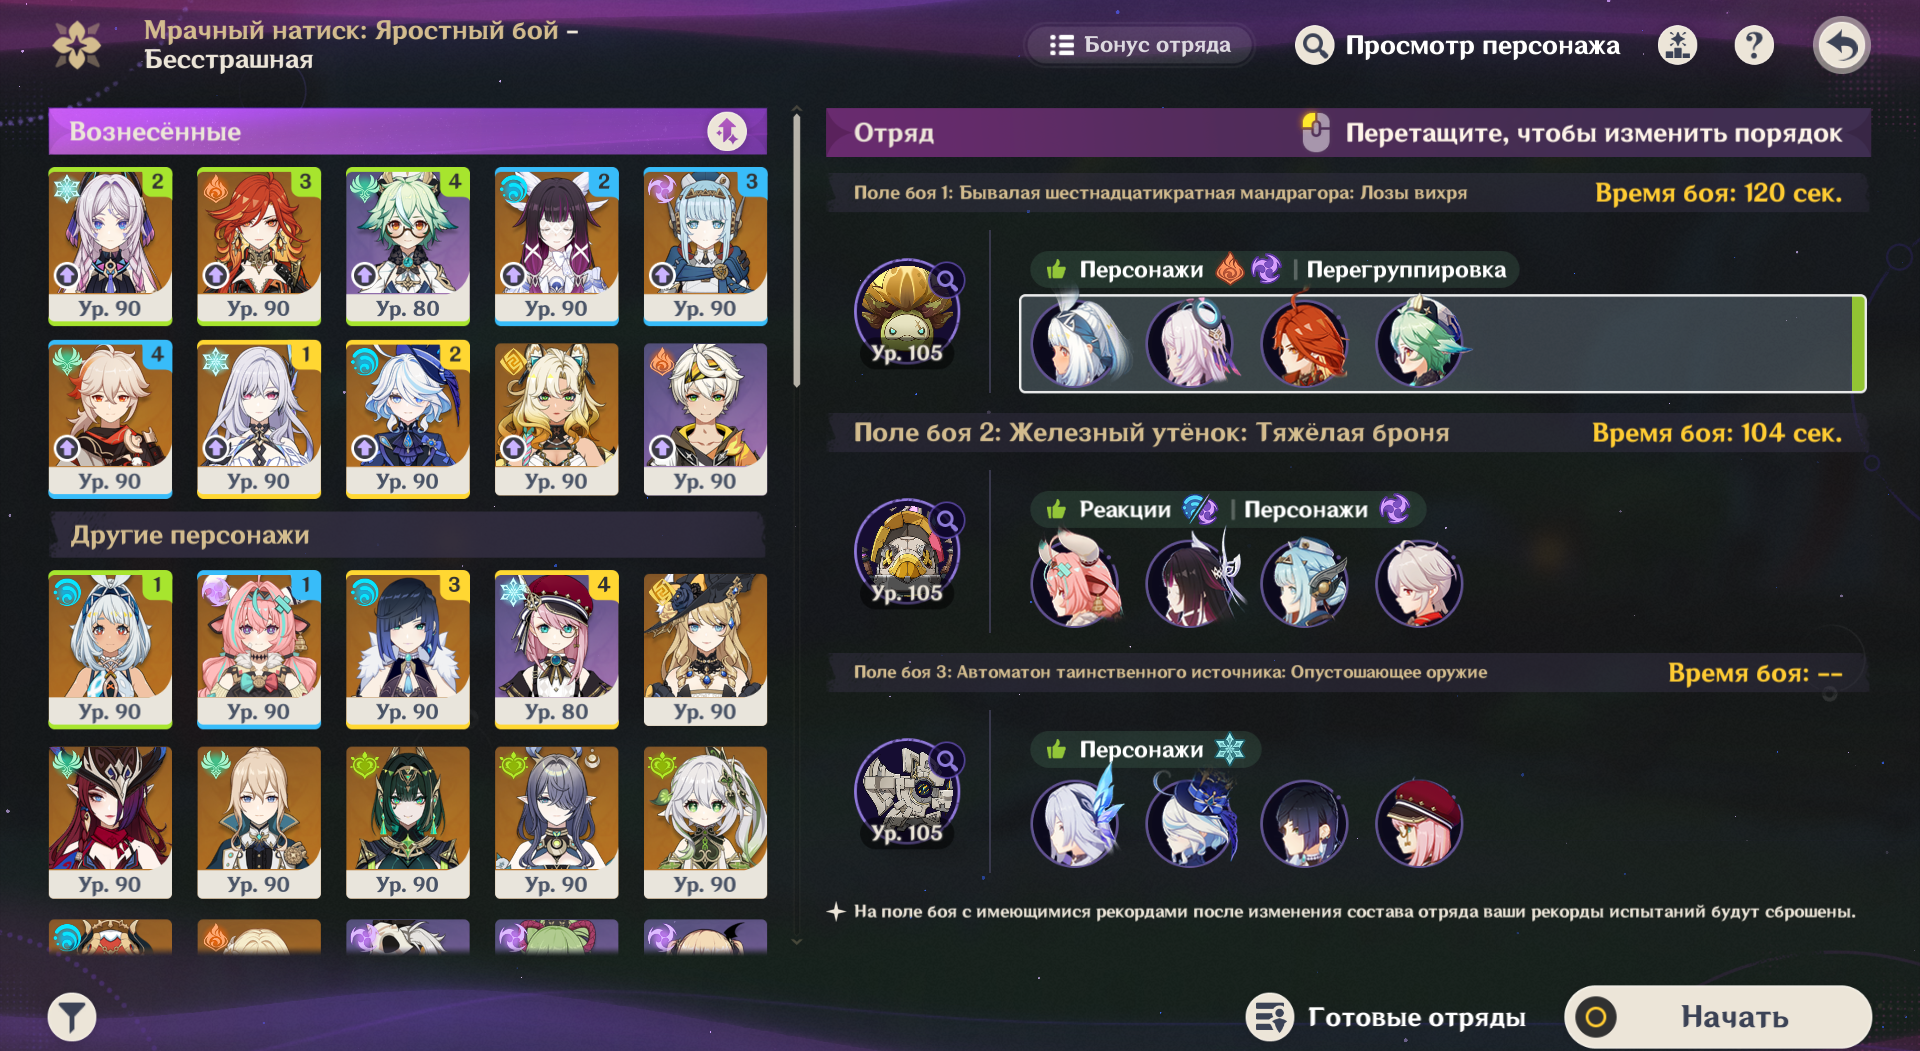
Task: Open the Бонус отряда list
Action: (x=1139, y=45)
